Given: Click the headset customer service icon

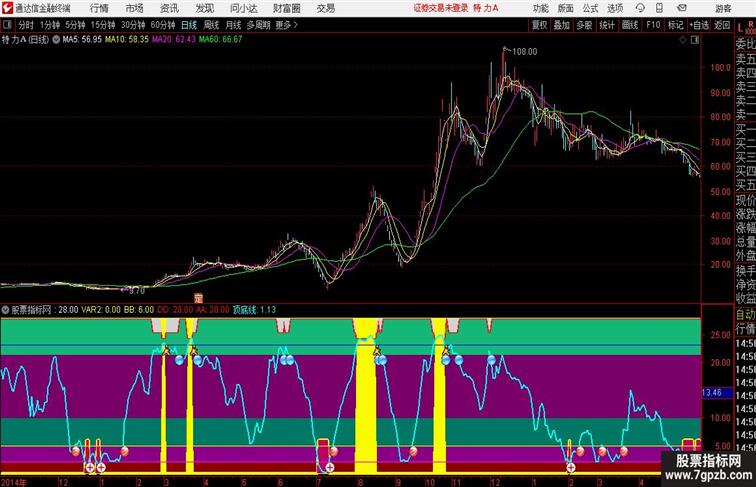Looking at the screenshot, I should (640, 8).
